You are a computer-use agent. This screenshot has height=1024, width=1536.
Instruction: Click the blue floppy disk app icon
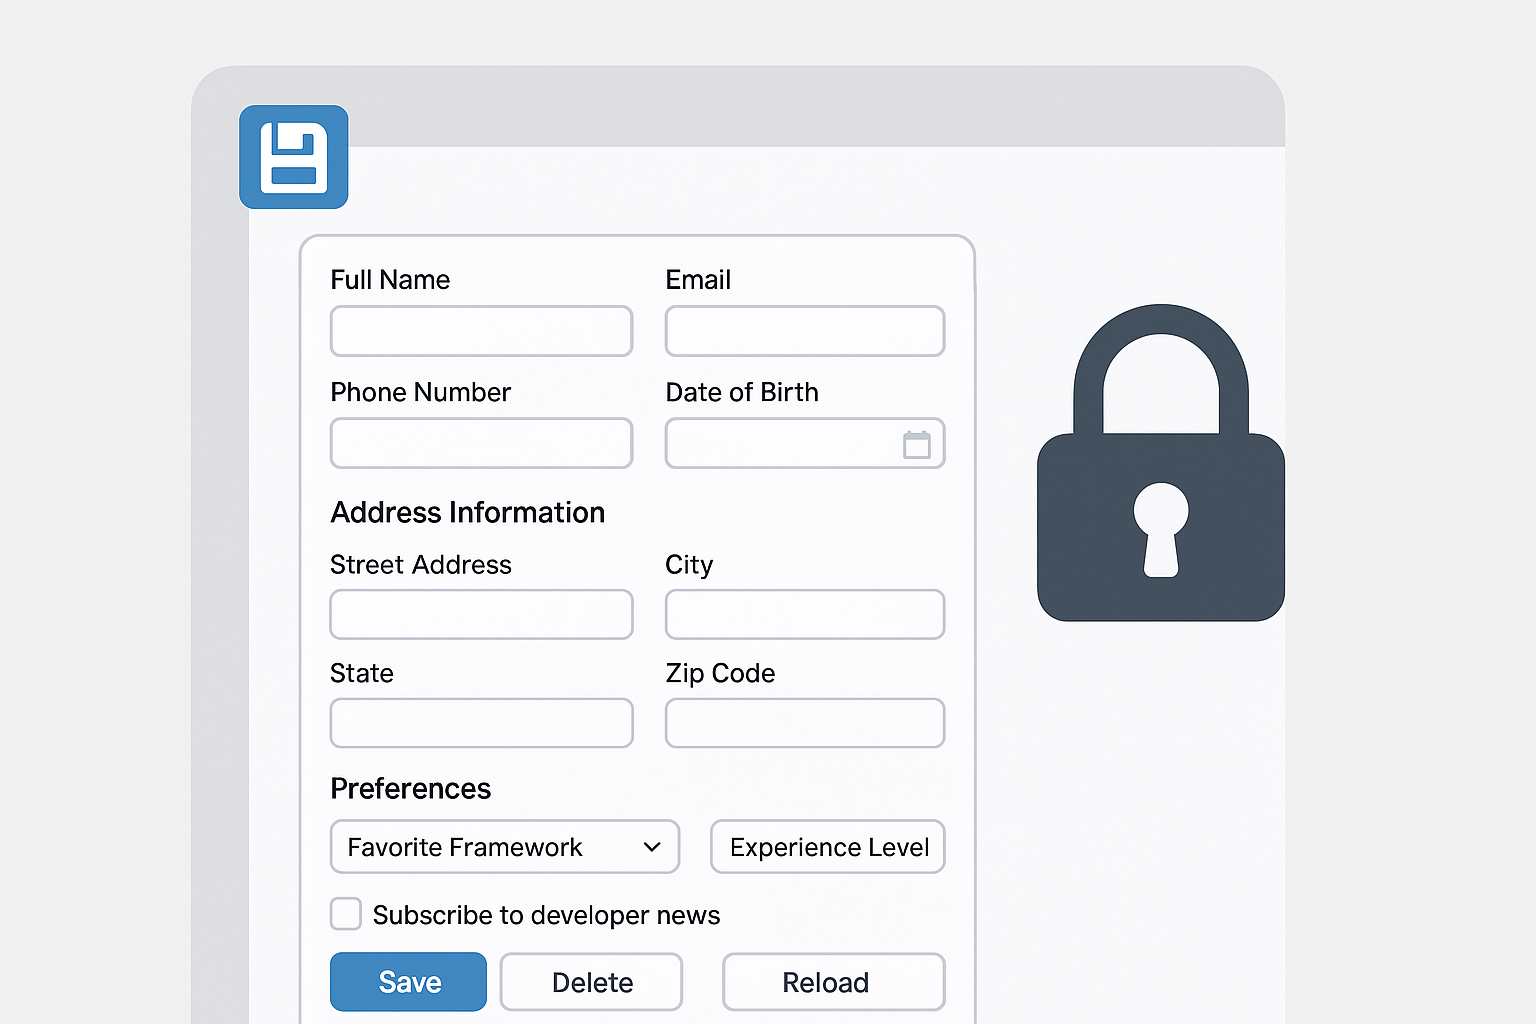pyautogui.click(x=293, y=157)
